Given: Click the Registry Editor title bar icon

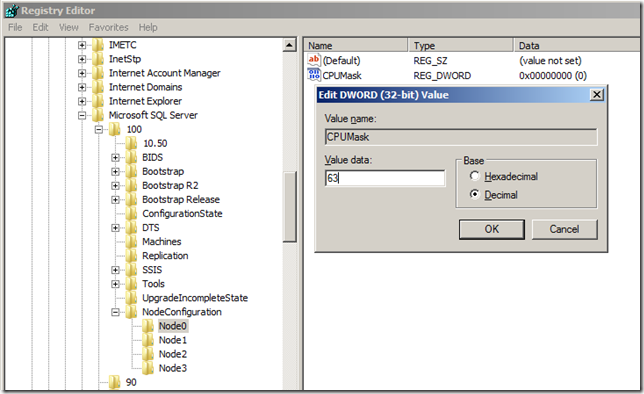Looking at the screenshot, I should pos(12,10).
